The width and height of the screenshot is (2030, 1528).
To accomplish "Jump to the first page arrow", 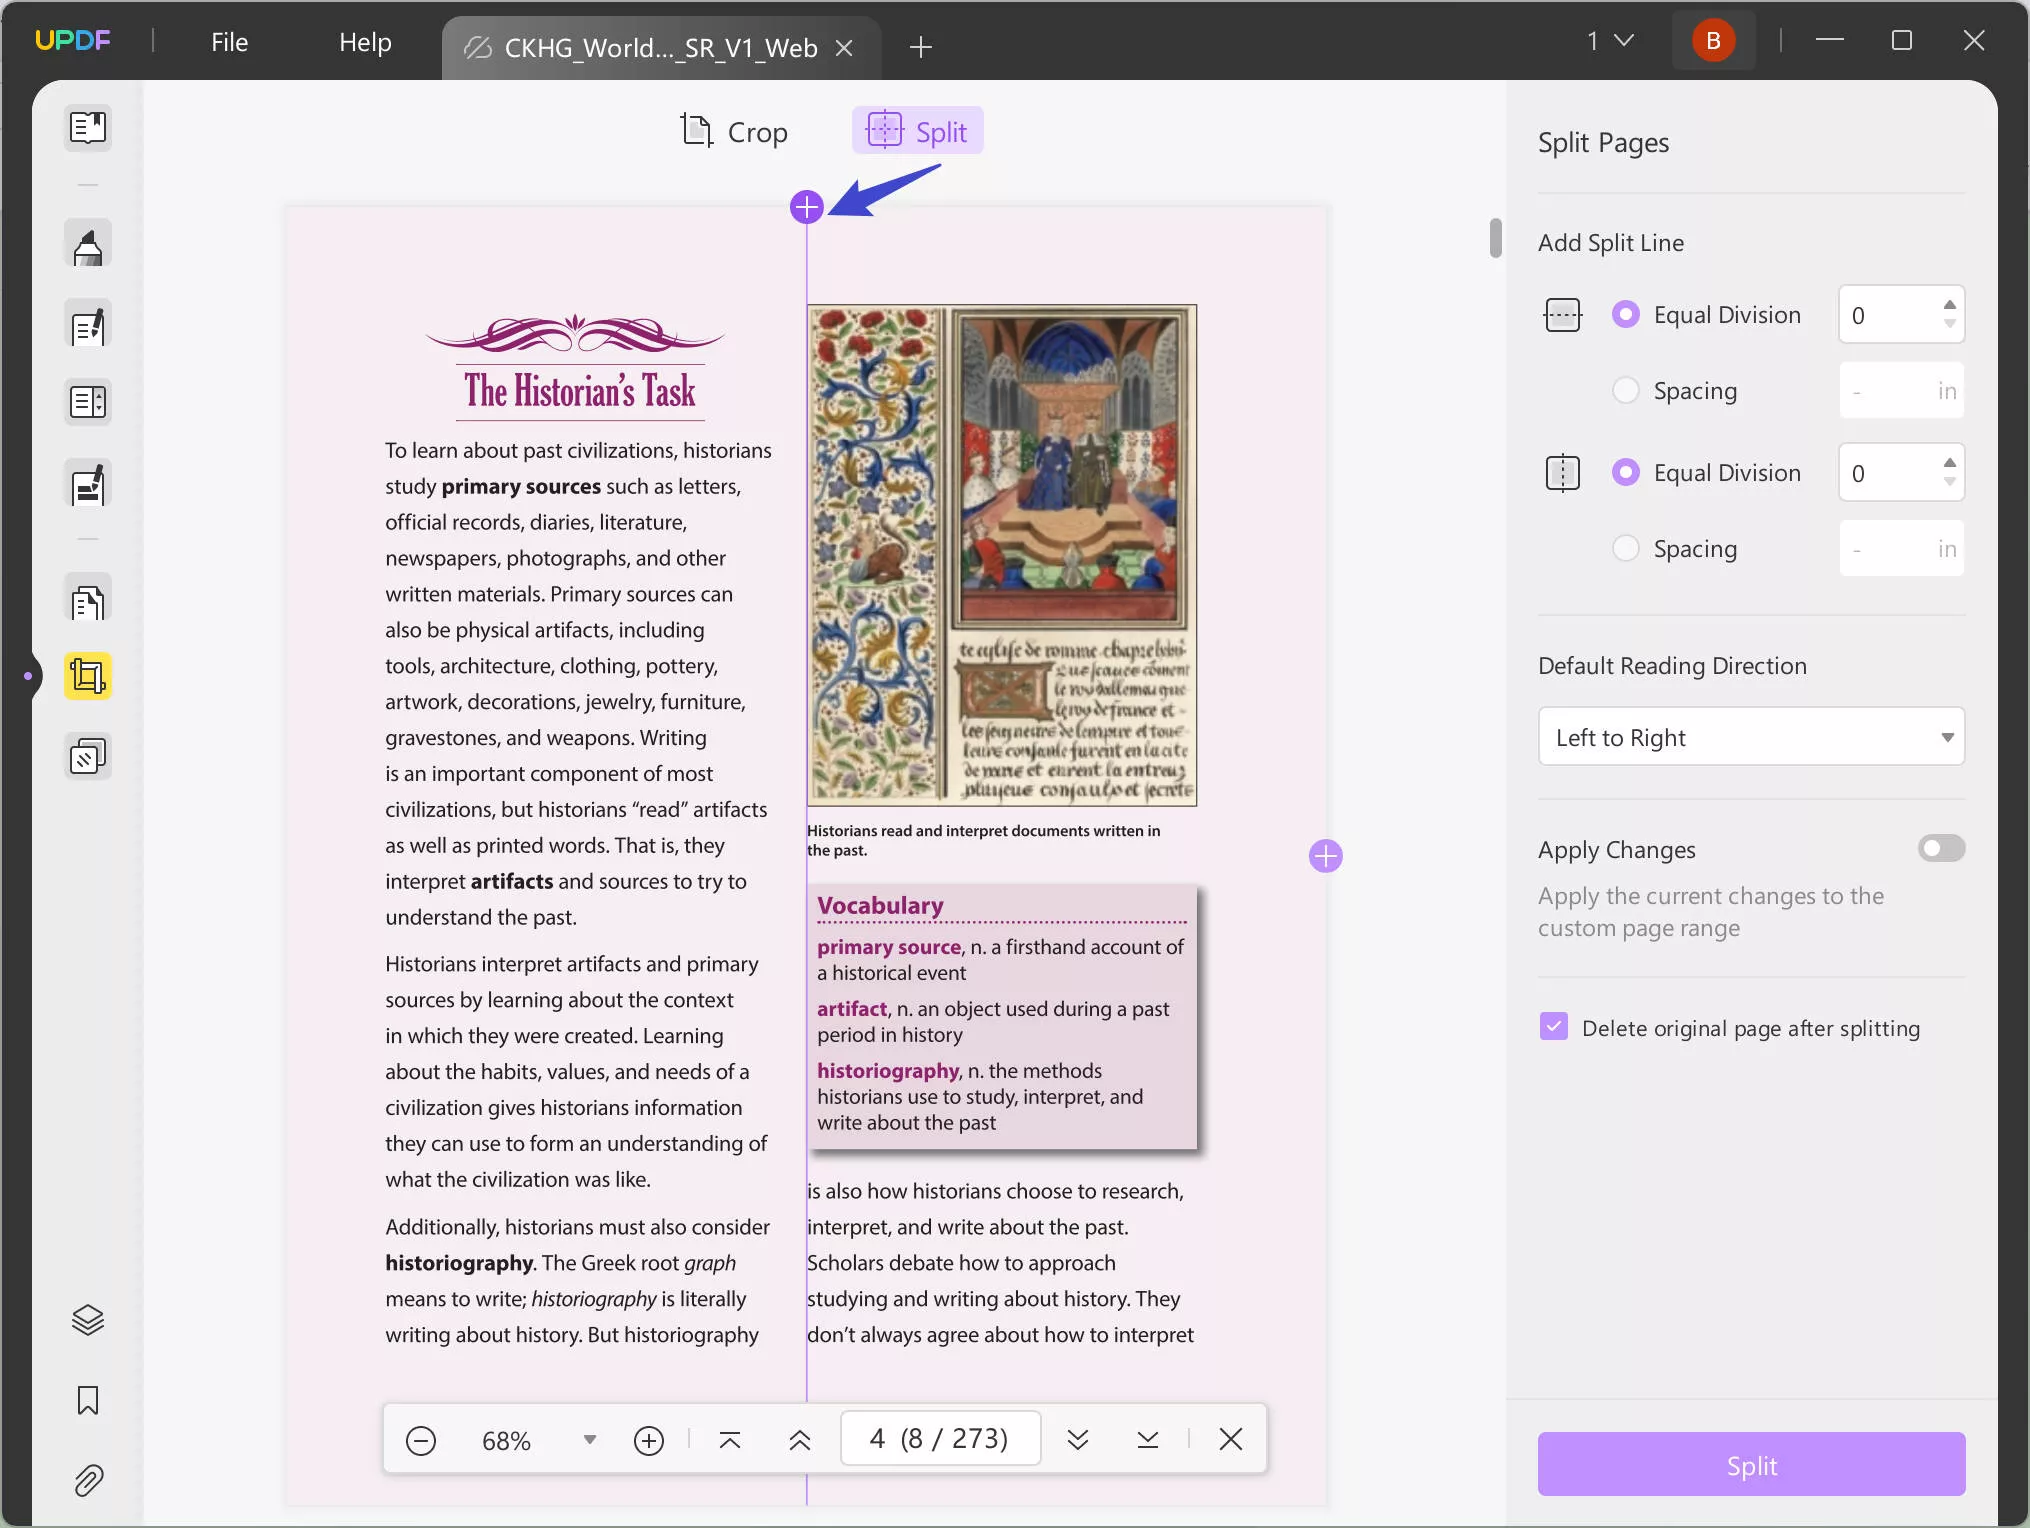I will pos(730,1440).
